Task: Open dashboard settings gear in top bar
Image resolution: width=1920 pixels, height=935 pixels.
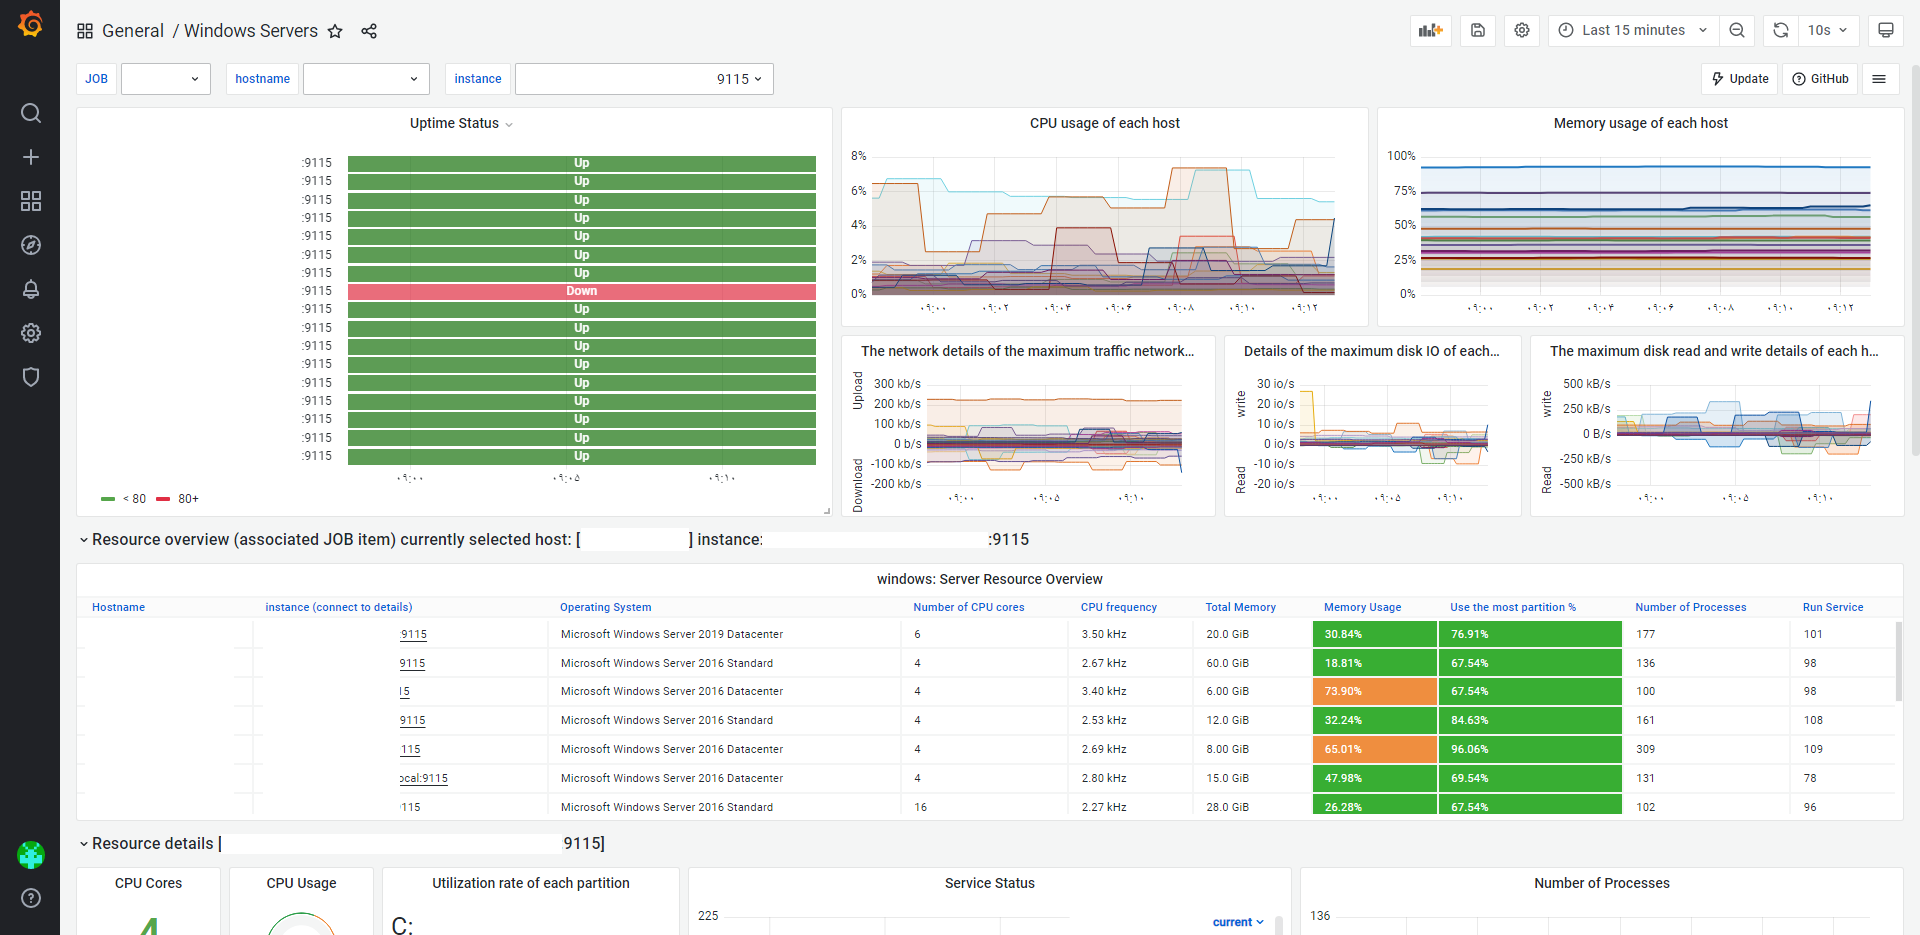Action: pos(1522,30)
